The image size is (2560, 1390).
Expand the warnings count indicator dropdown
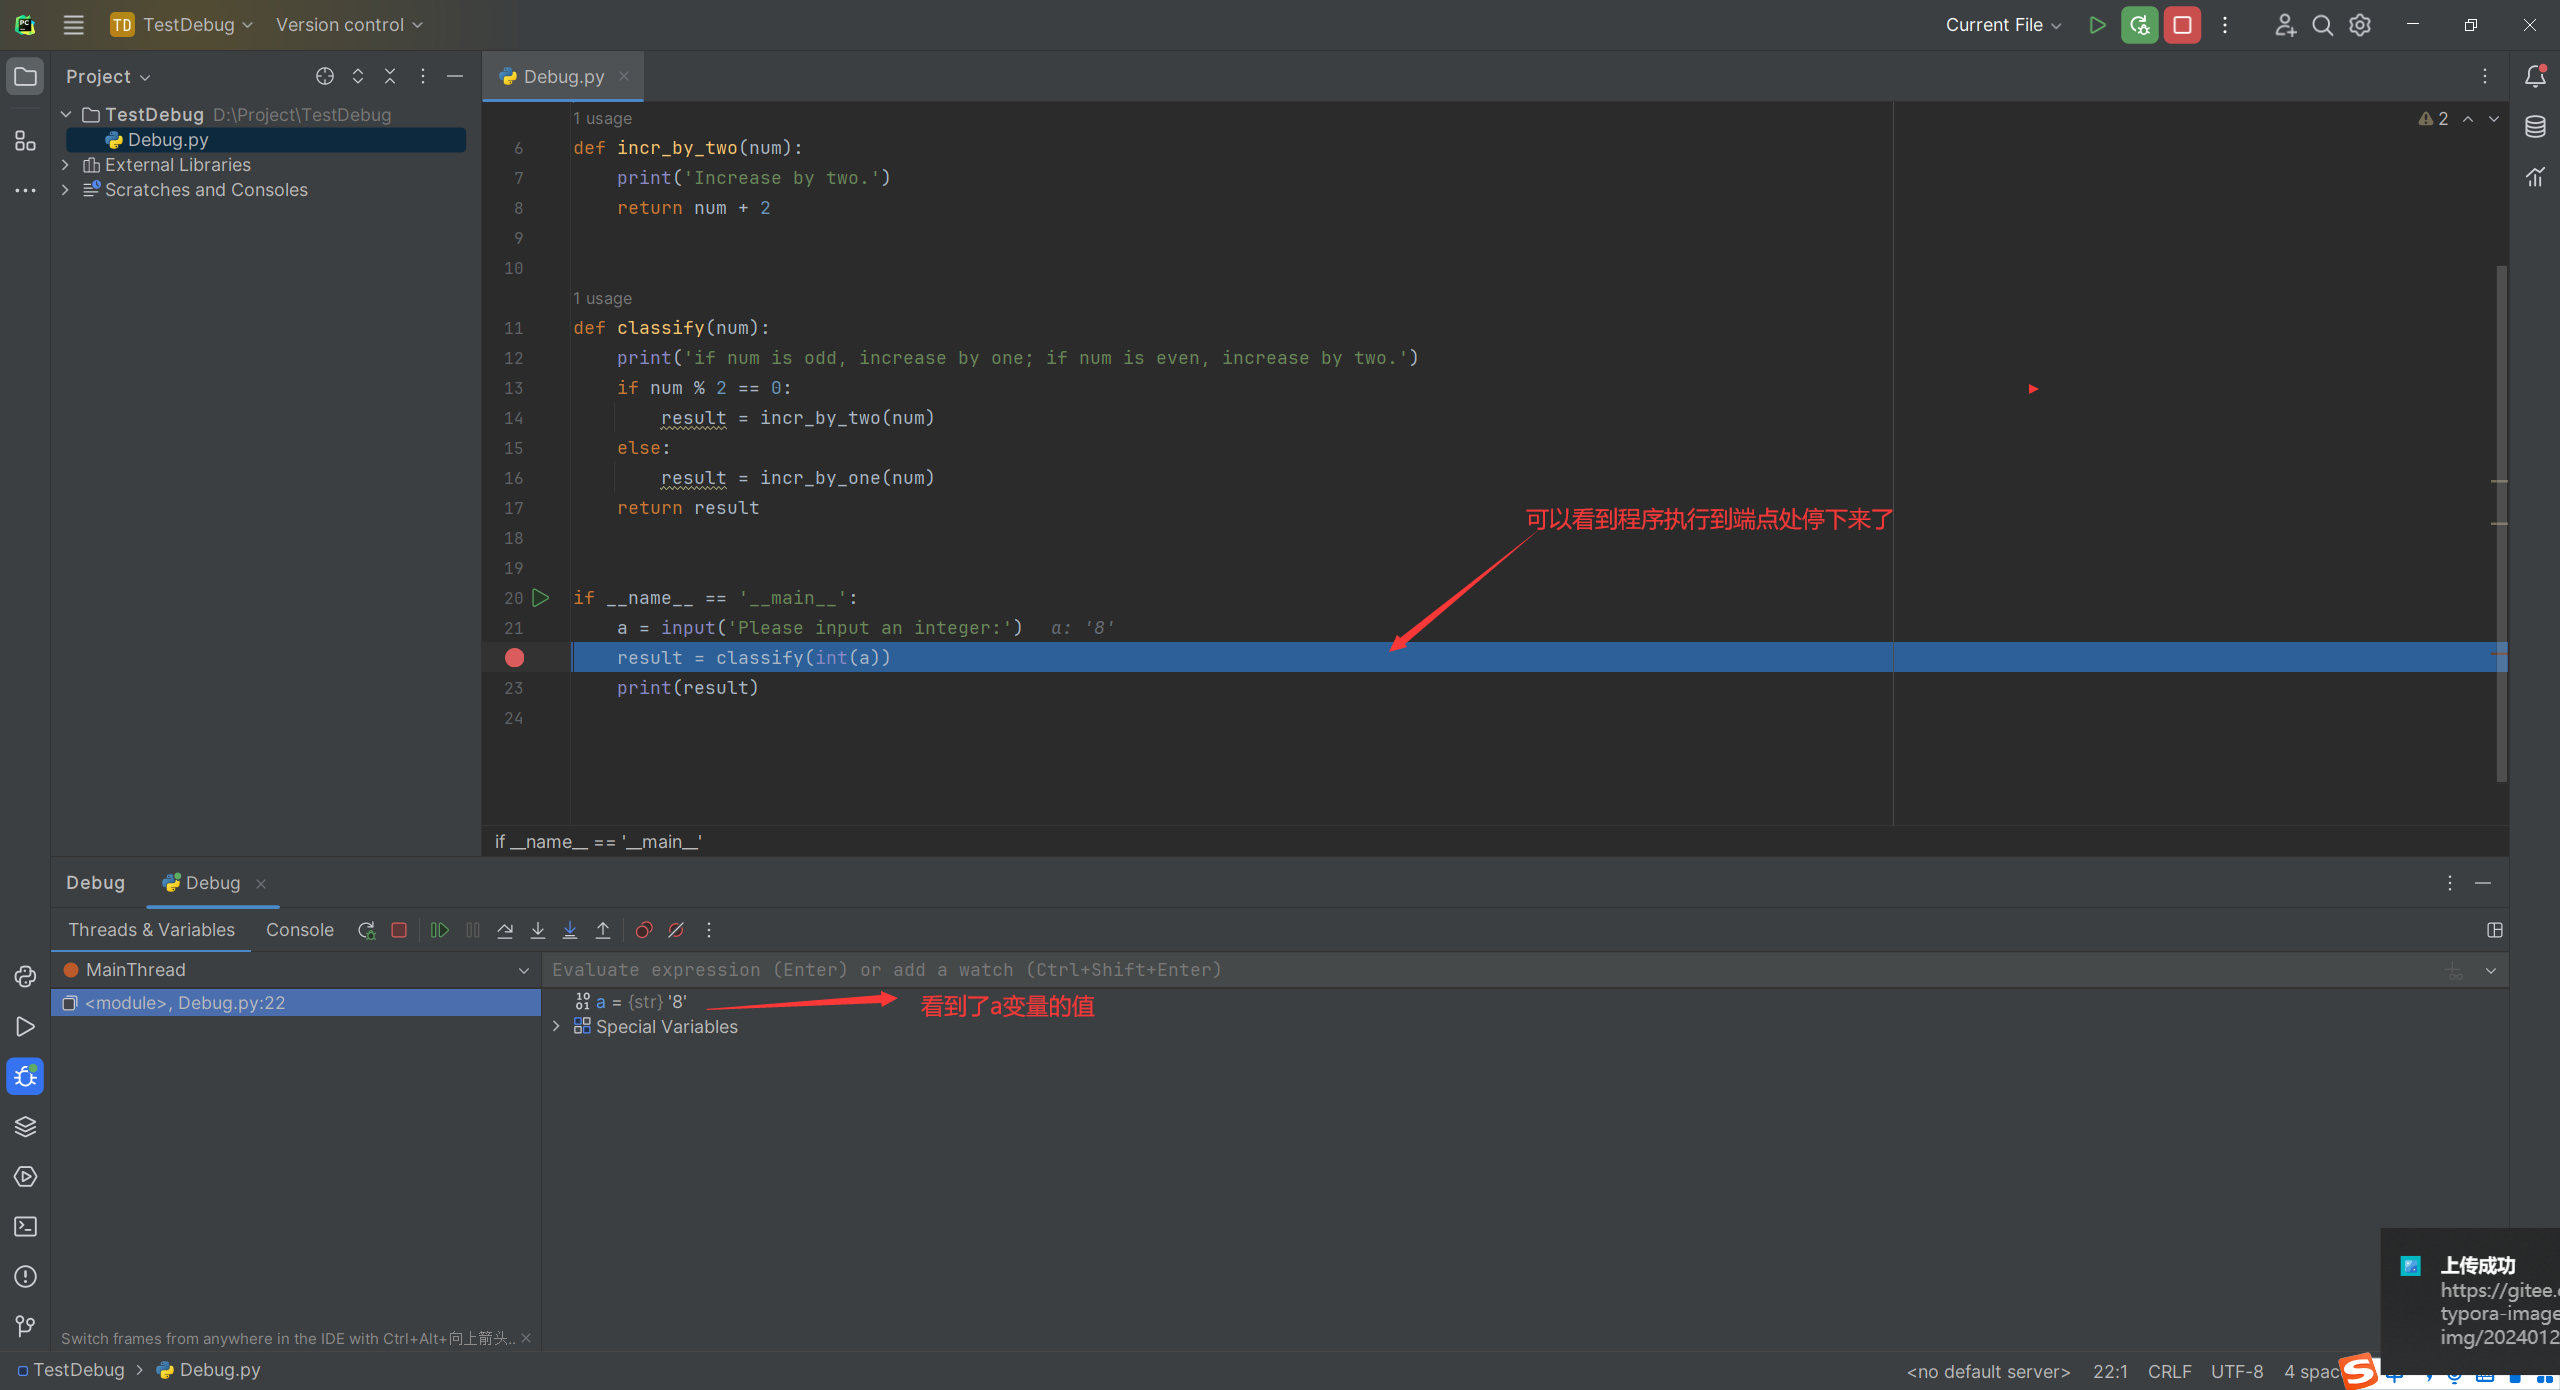point(2433,118)
